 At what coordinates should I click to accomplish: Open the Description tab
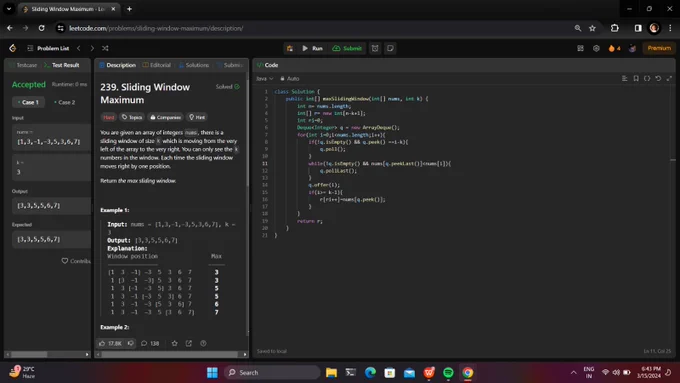tap(118, 65)
